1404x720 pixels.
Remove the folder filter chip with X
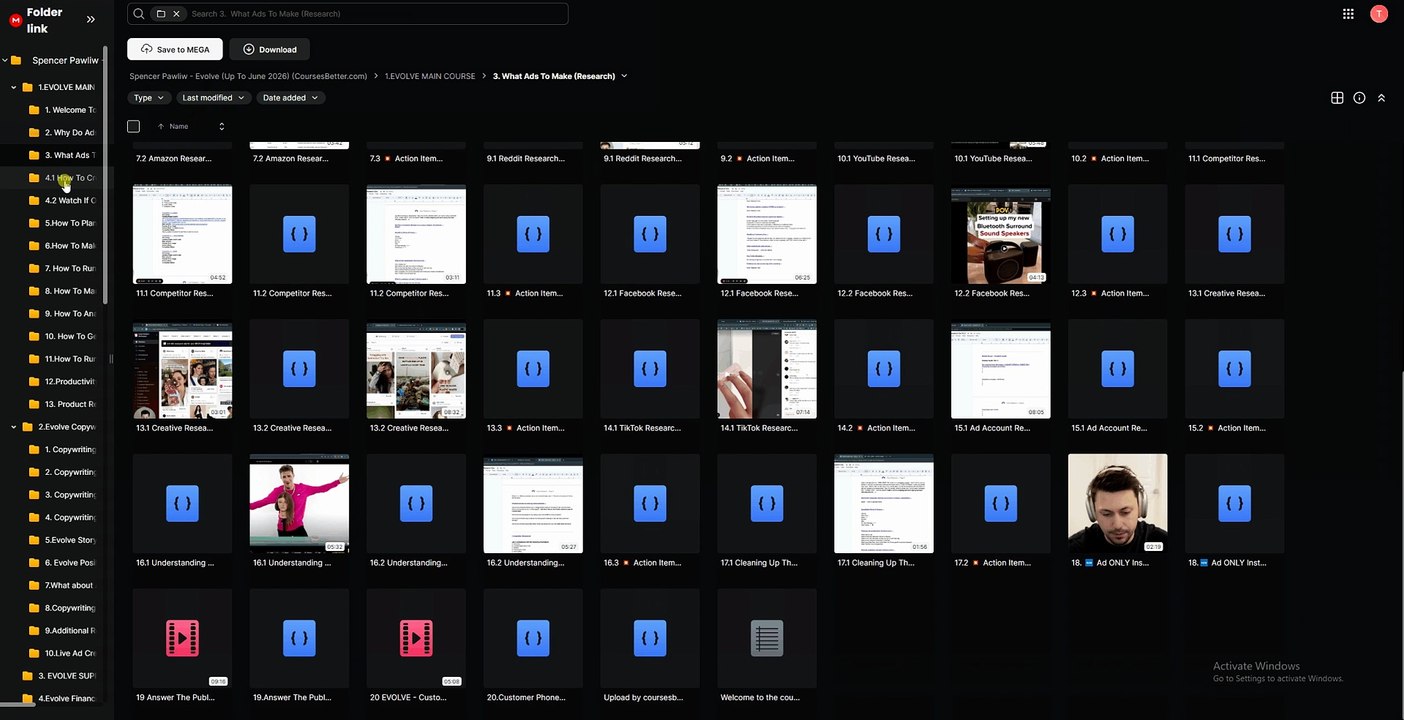[x=176, y=14]
